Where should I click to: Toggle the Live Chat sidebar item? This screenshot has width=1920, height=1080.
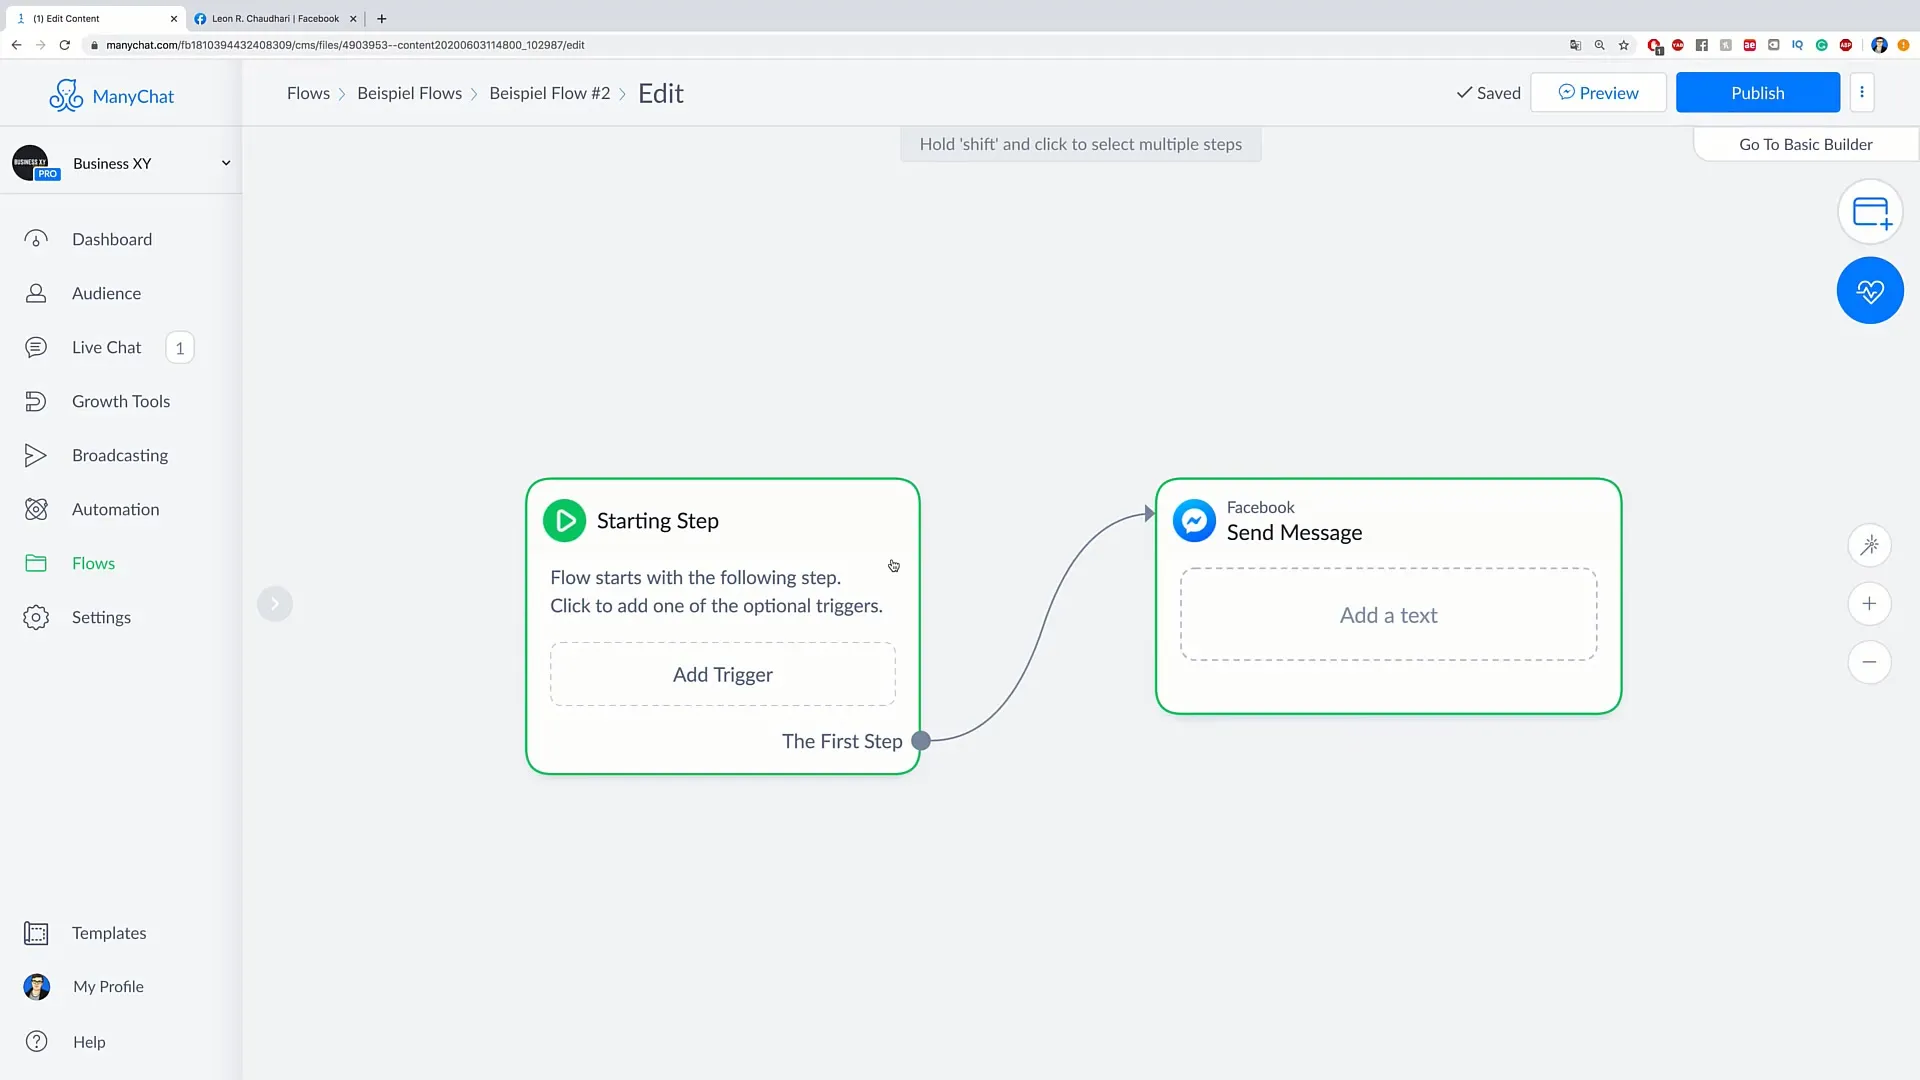tap(105, 347)
